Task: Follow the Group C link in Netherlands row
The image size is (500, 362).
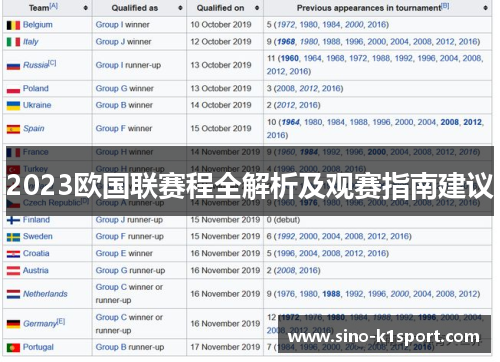Action: (x=111, y=287)
